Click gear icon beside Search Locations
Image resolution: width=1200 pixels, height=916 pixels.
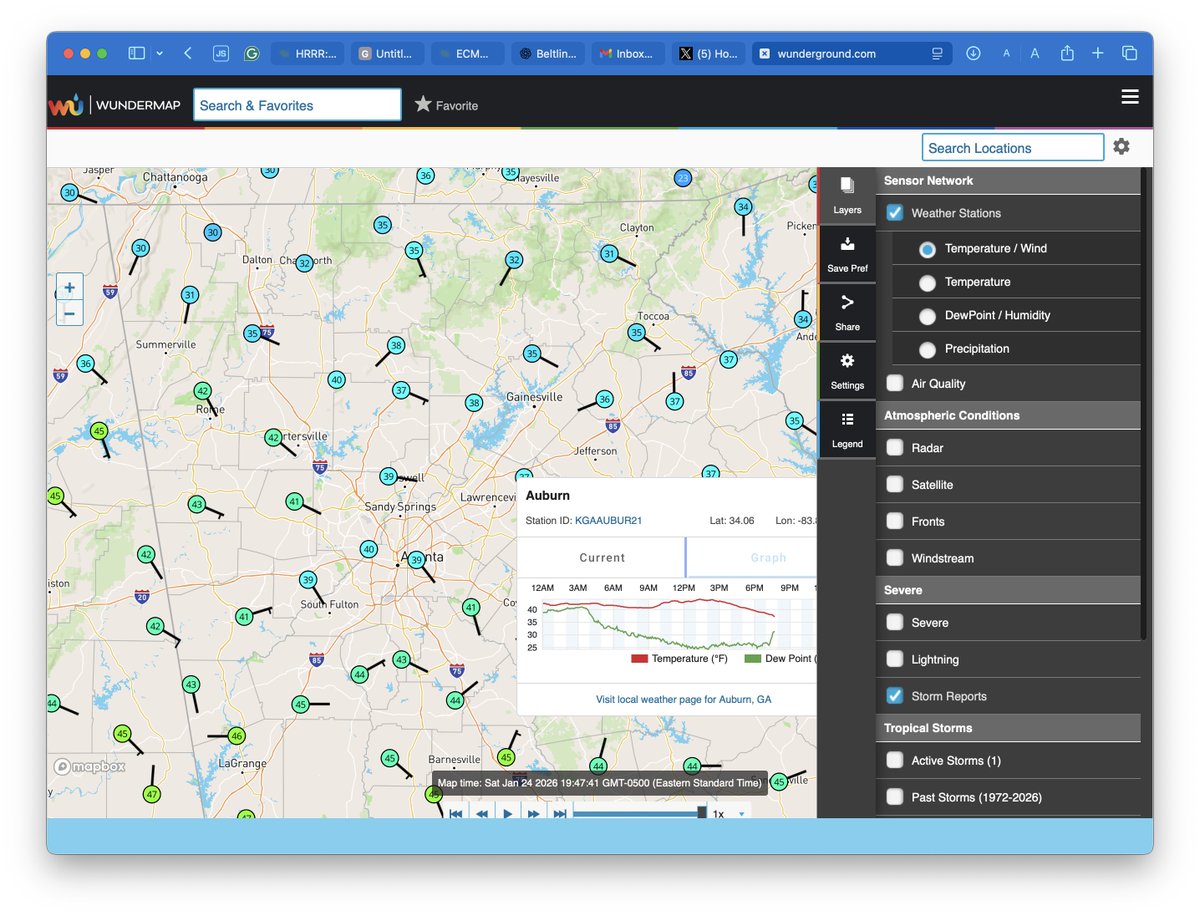tap(1121, 147)
